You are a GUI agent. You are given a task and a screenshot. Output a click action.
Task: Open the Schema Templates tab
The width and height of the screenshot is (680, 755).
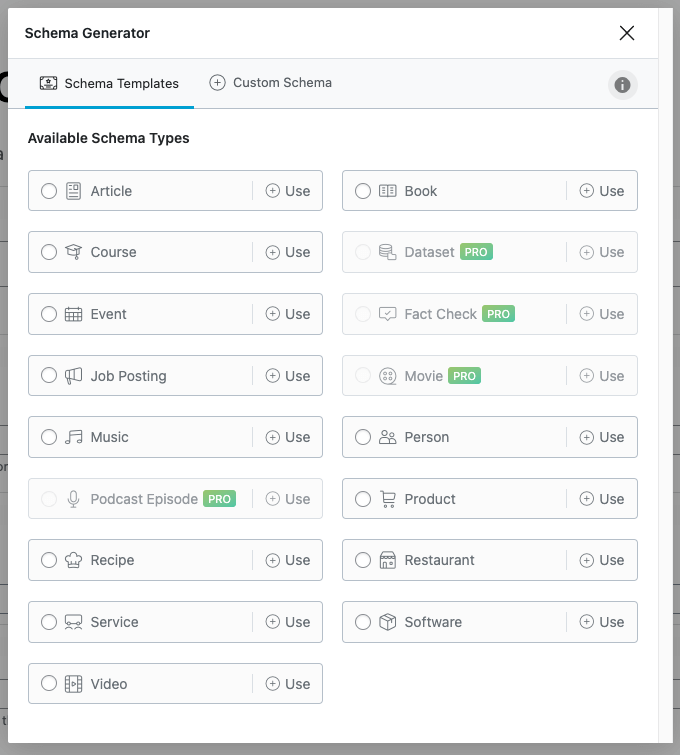pos(109,84)
